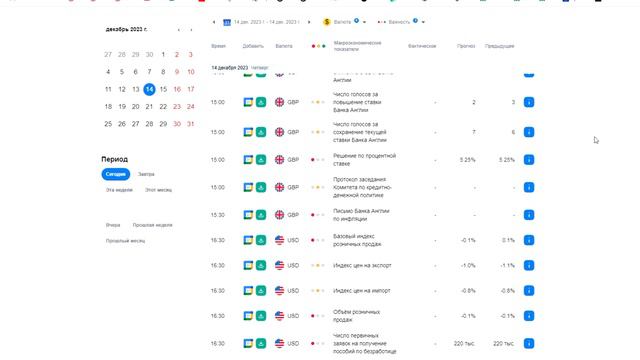Click the 5.25% forecast value
Image resolution: width=640 pixels, height=360 pixels.
coord(467,160)
